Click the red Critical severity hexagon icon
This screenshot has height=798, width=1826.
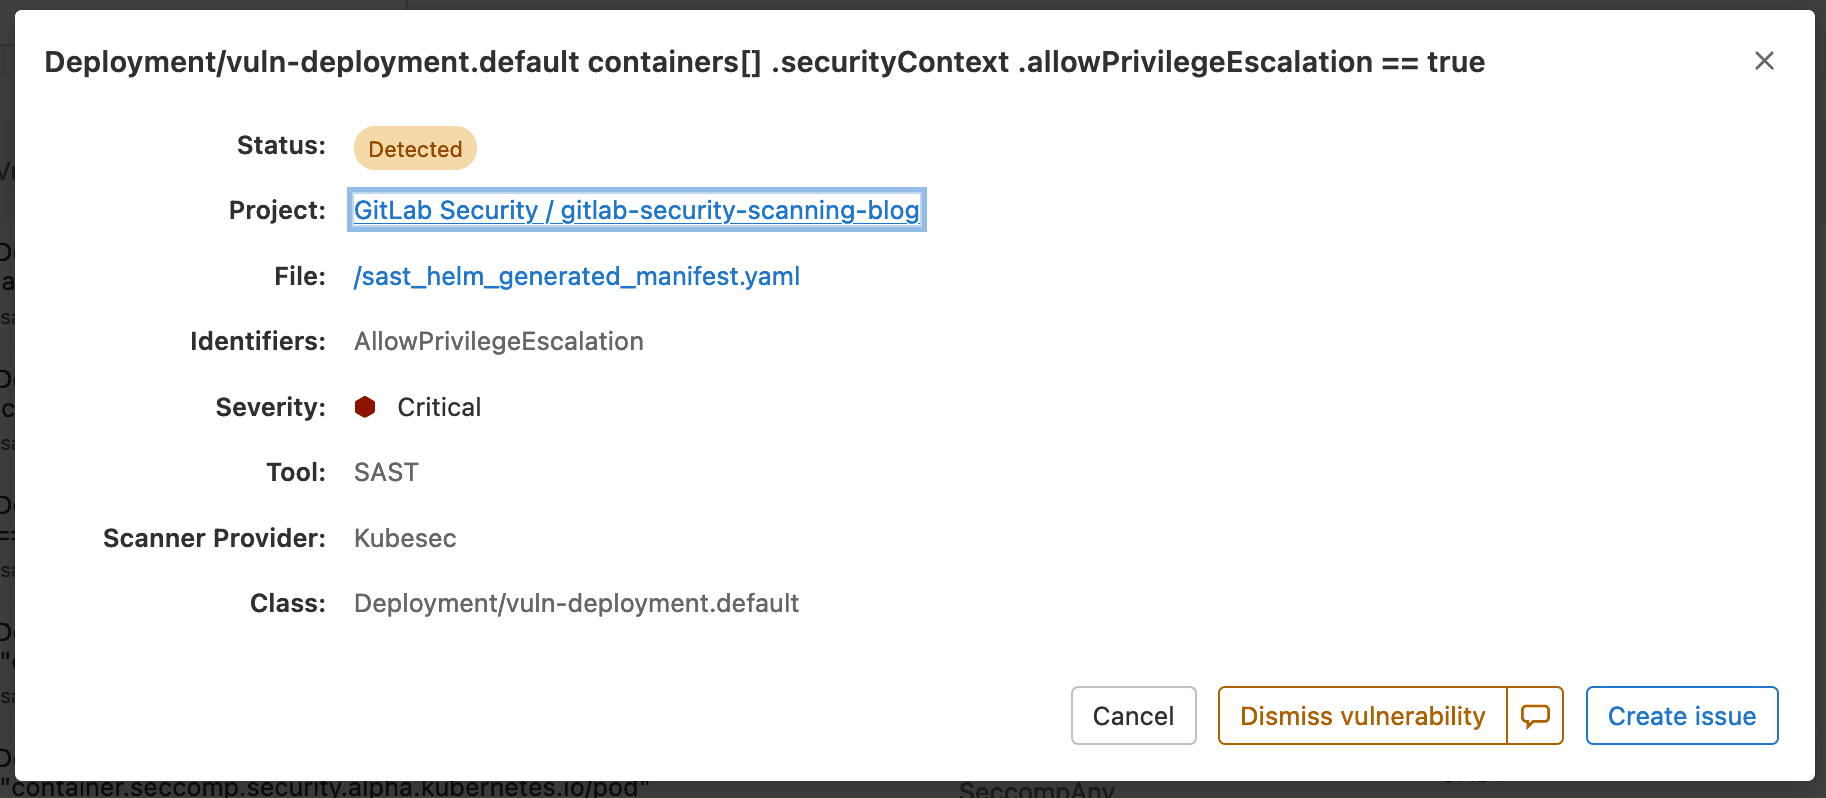pos(365,407)
